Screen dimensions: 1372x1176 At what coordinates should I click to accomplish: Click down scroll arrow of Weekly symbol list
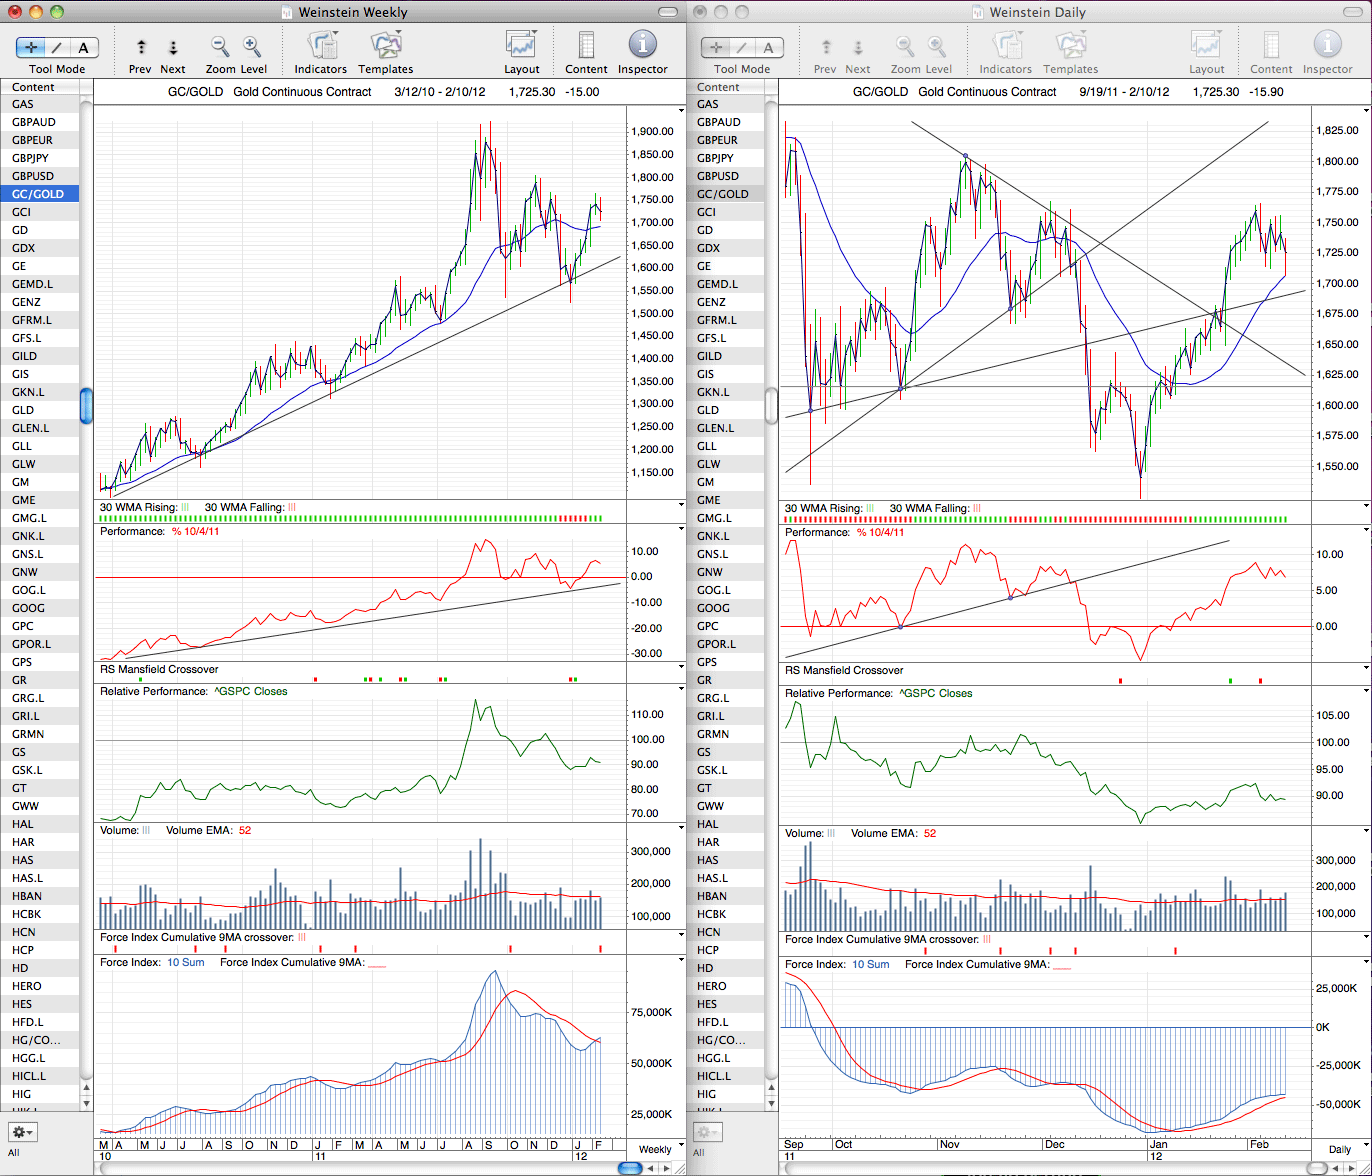[86, 1102]
